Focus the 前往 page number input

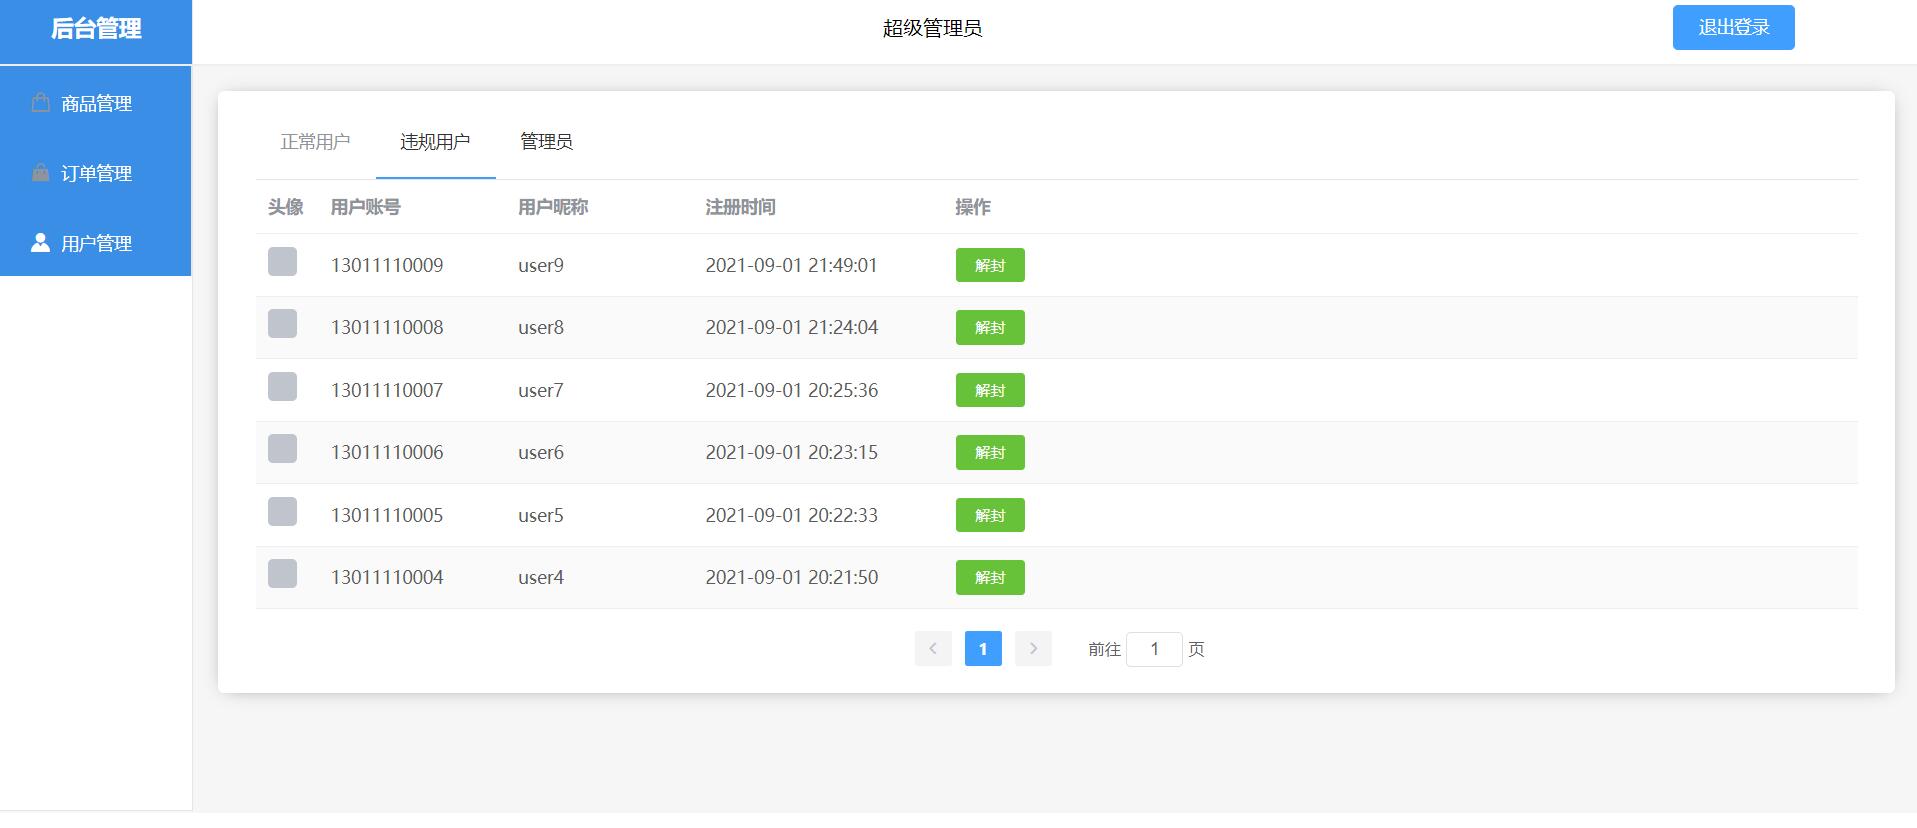click(x=1154, y=649)
